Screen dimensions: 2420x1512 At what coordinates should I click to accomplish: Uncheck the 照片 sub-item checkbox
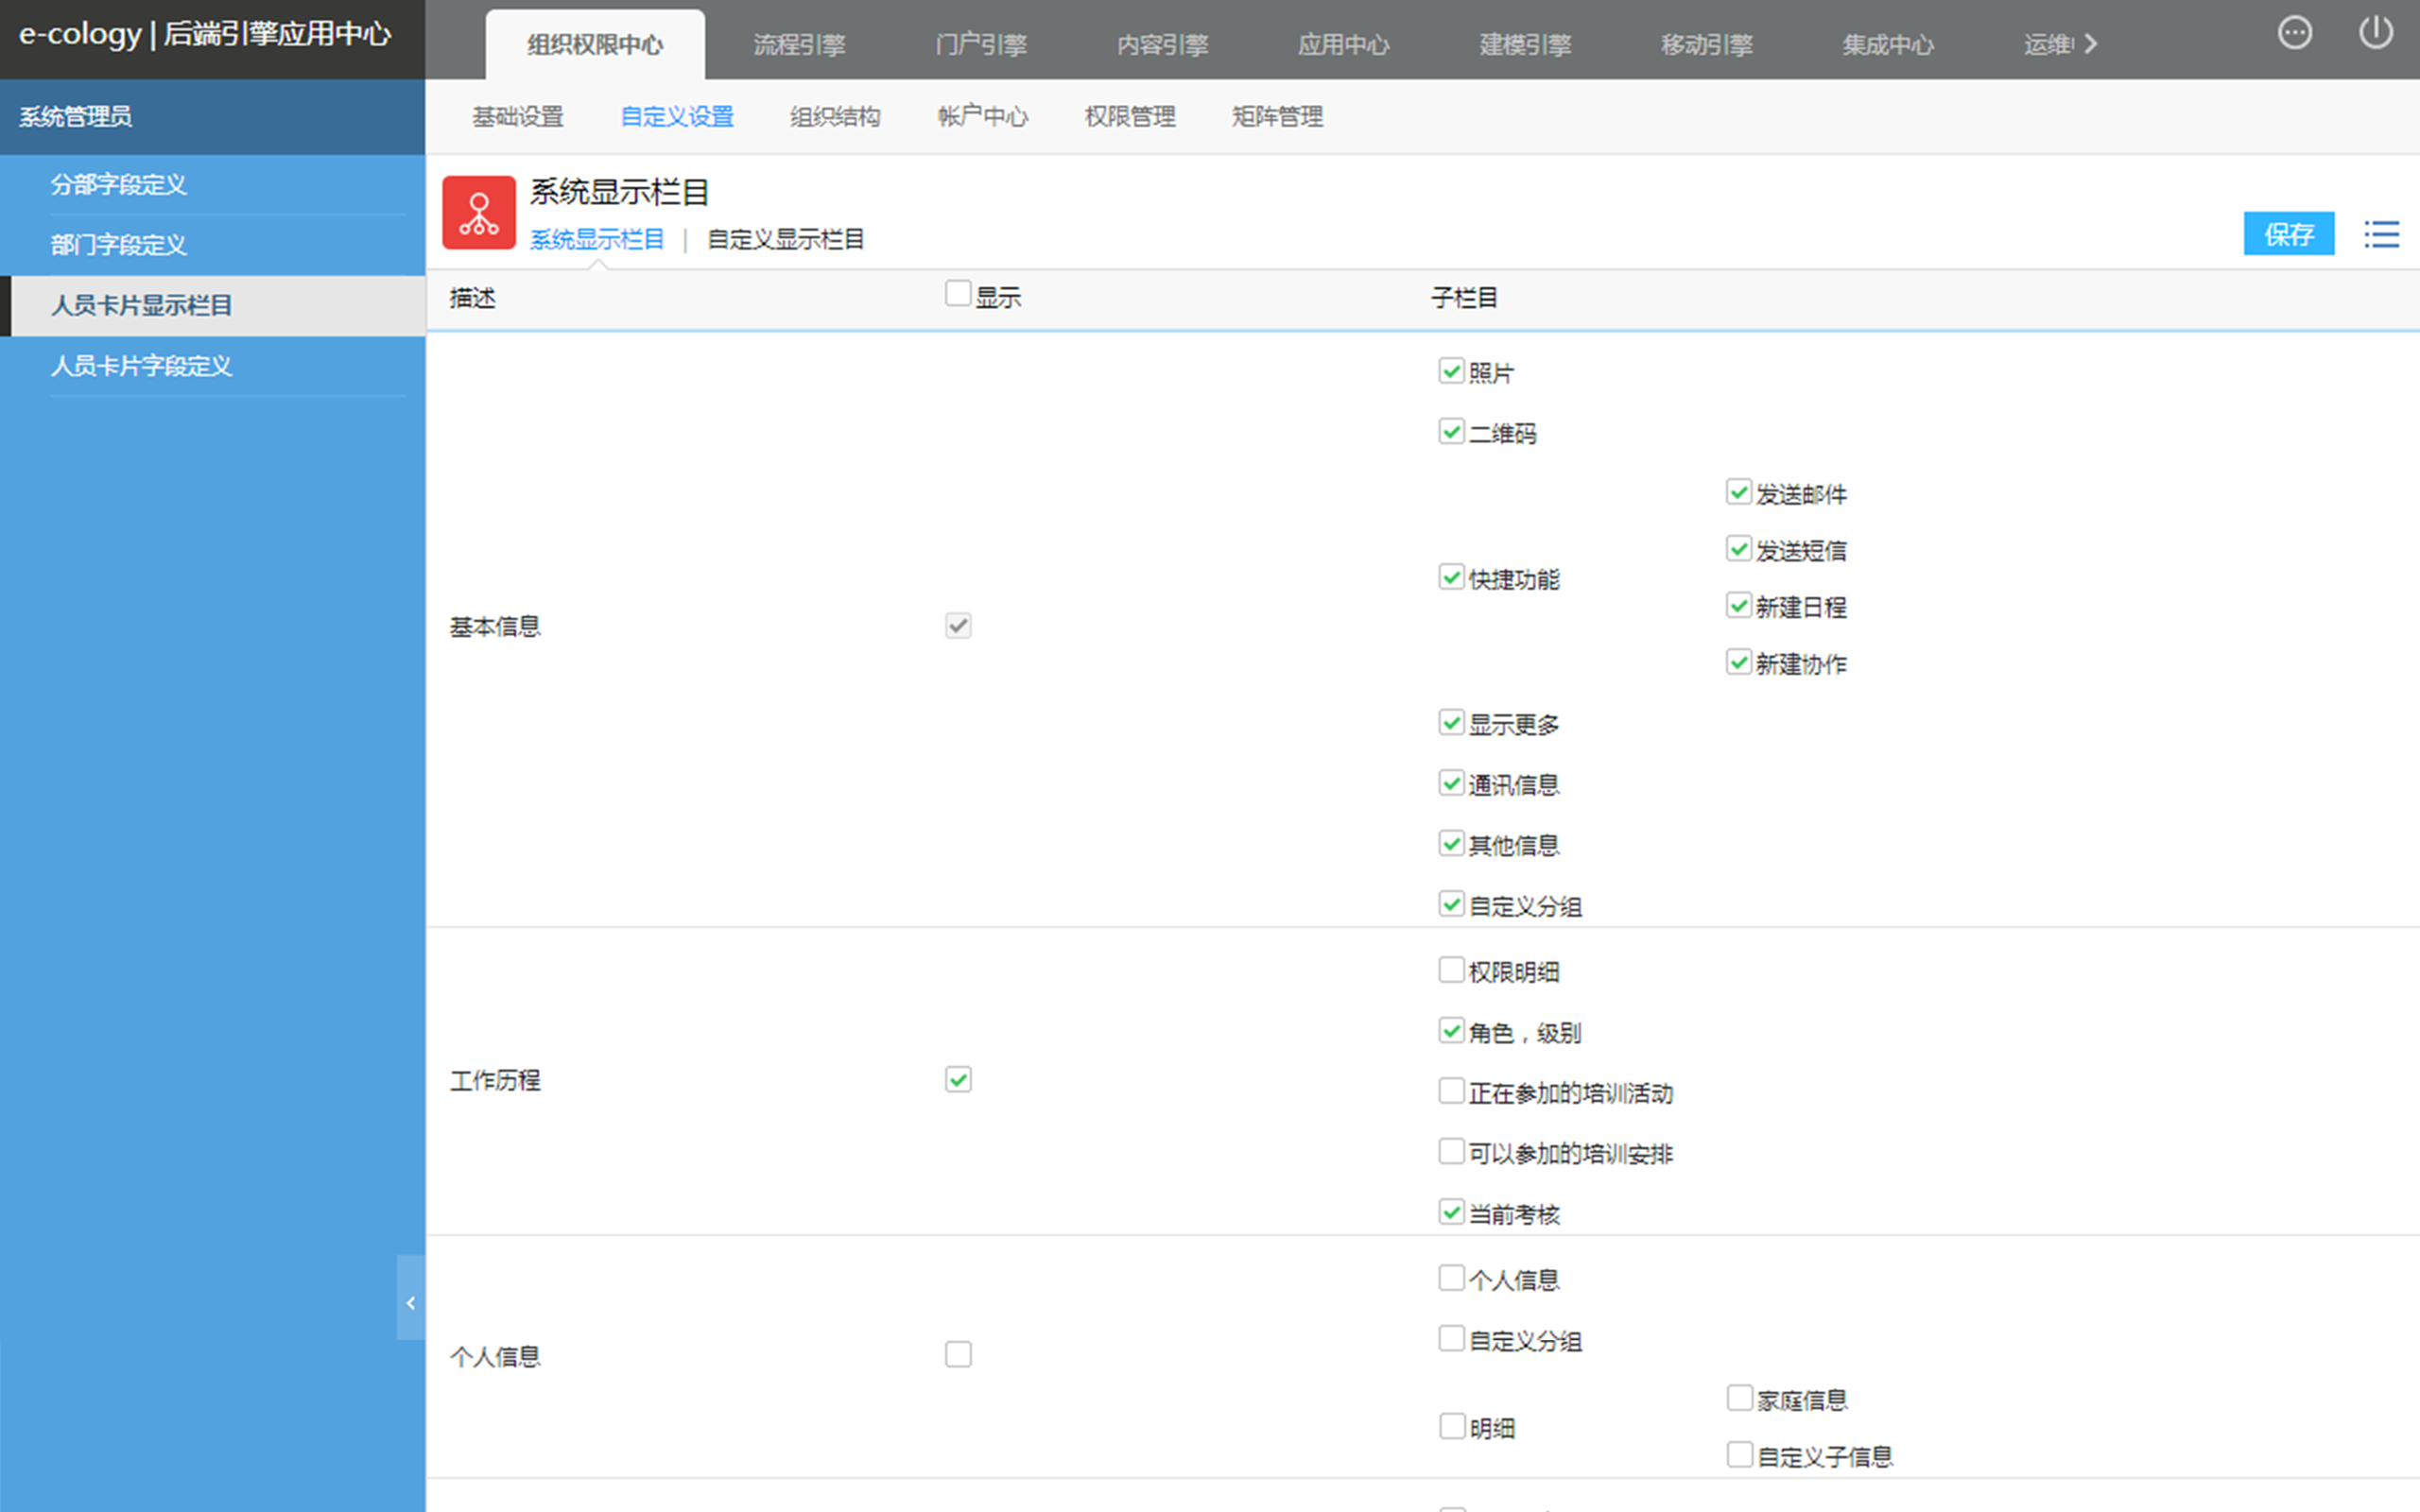click(x=1451, y=371)
